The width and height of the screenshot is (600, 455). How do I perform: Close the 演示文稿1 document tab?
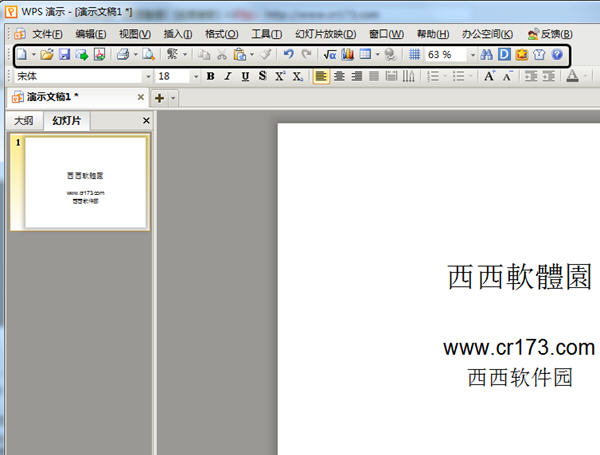pyautogui.click(x=140, y=97)
